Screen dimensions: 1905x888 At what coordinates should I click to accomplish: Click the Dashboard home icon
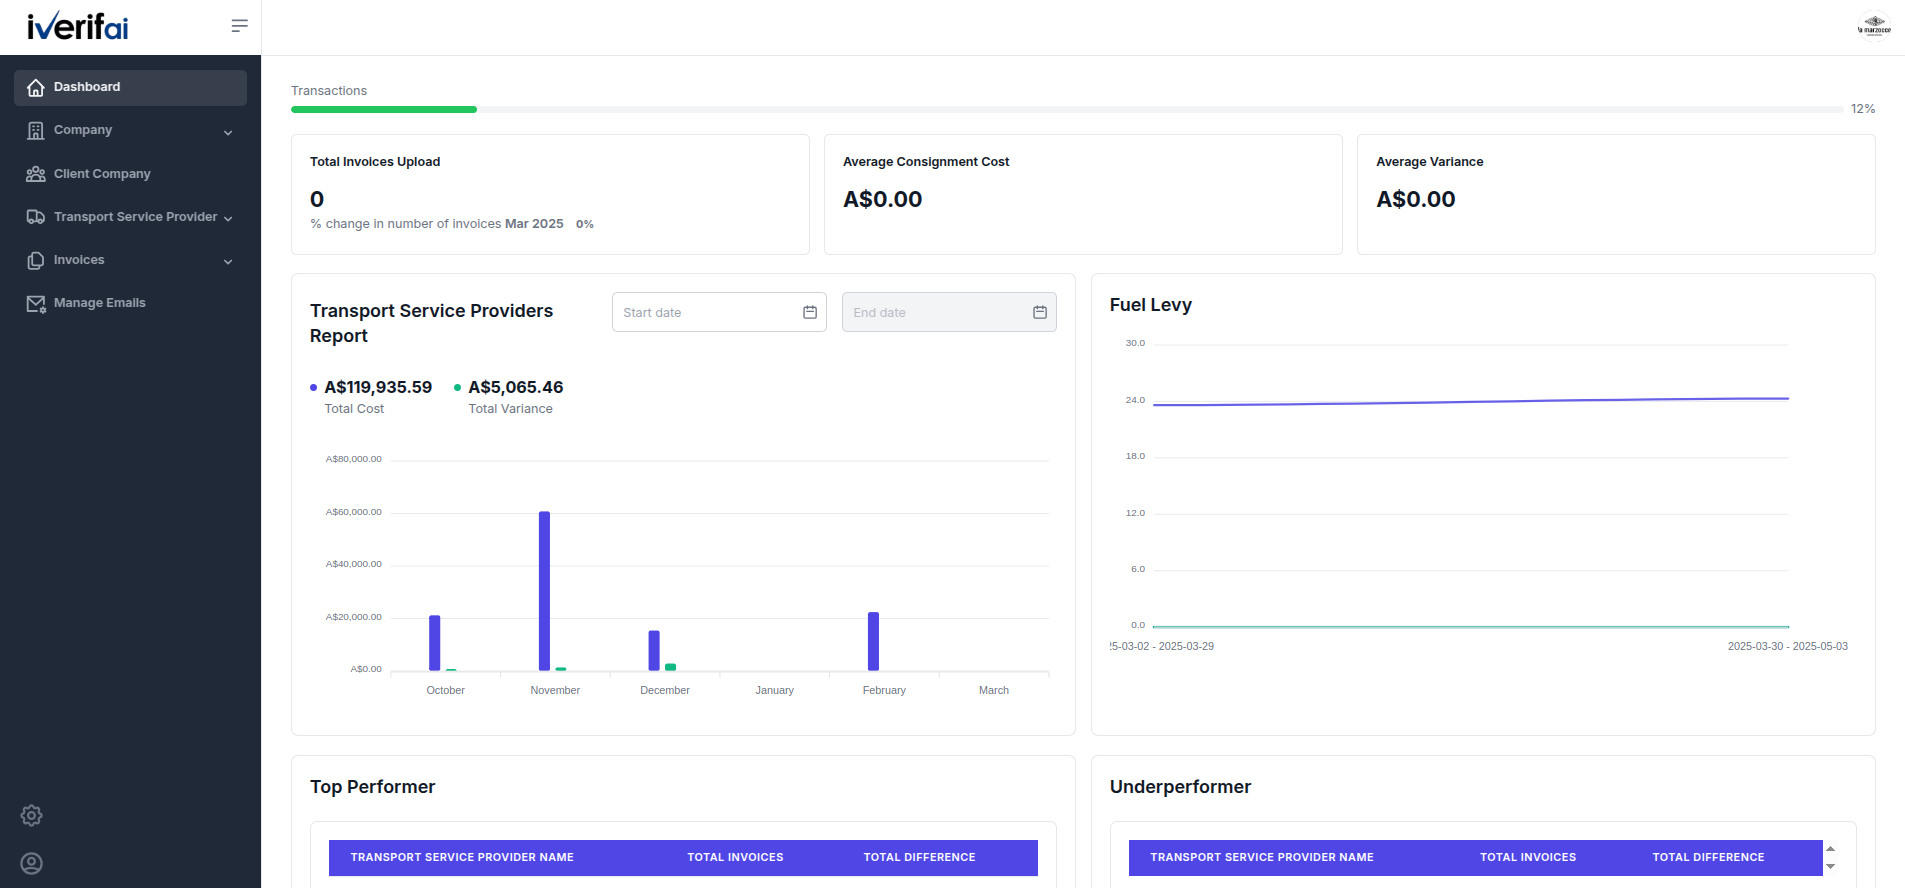[36, 88]
